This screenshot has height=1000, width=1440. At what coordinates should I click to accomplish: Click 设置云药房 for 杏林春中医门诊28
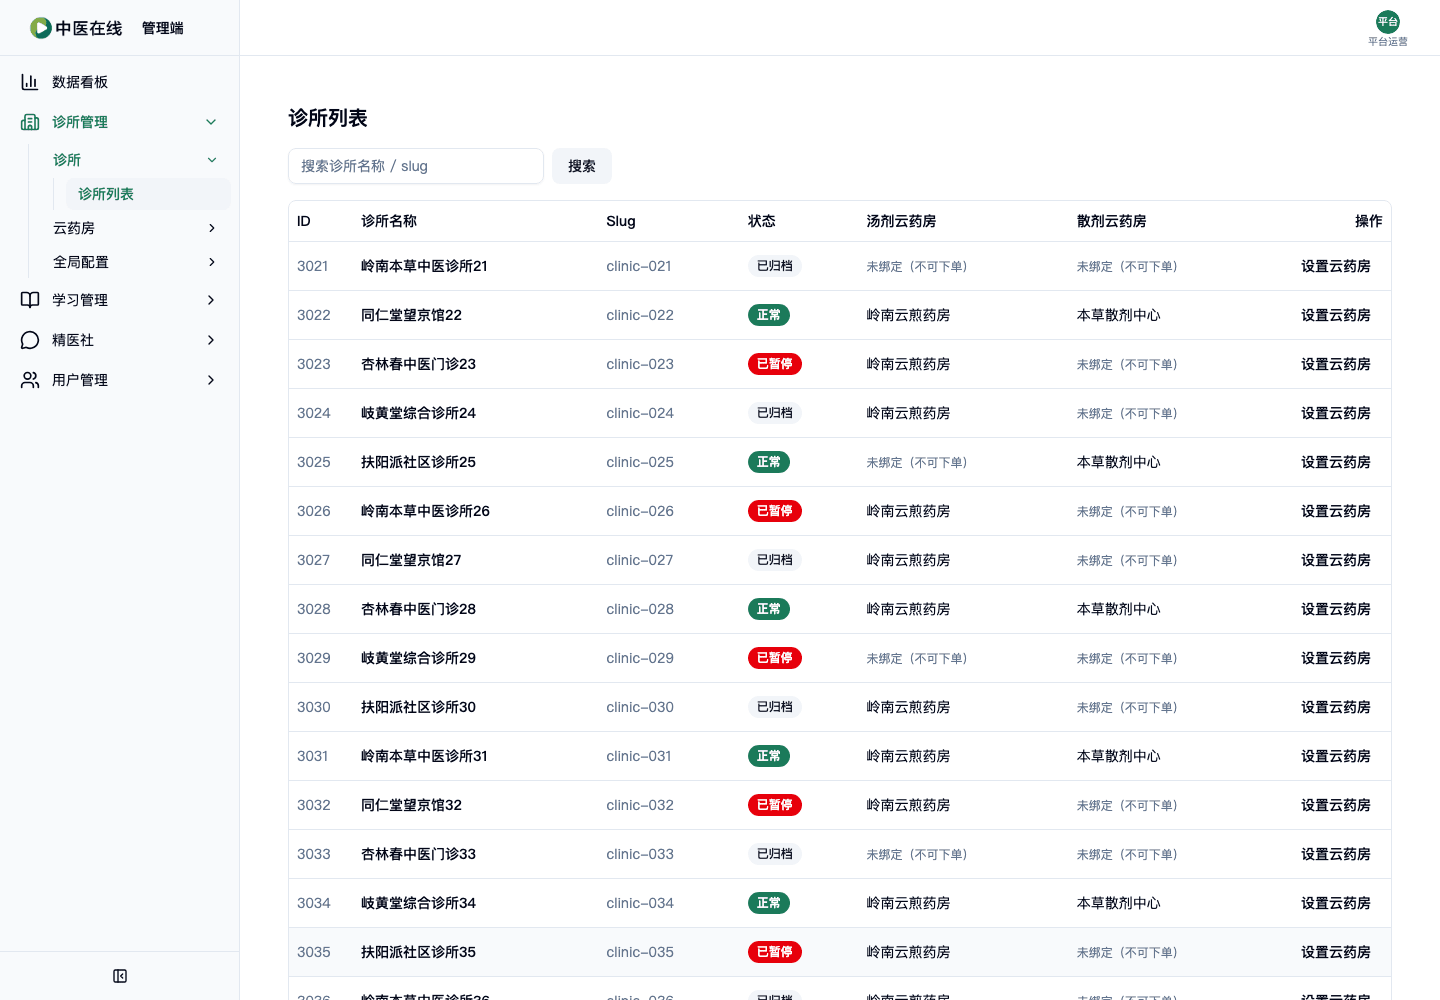click(1336, 609)
